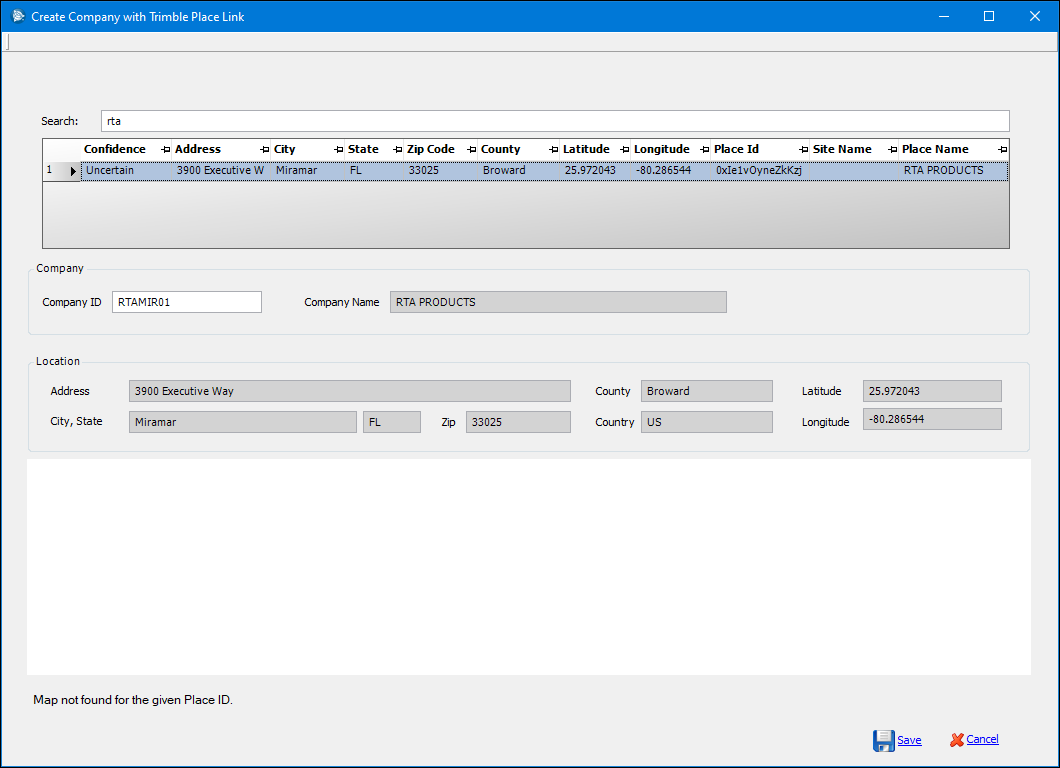
Task: Click the row selector arrow for row 1
Action: (x=72, y=171)
